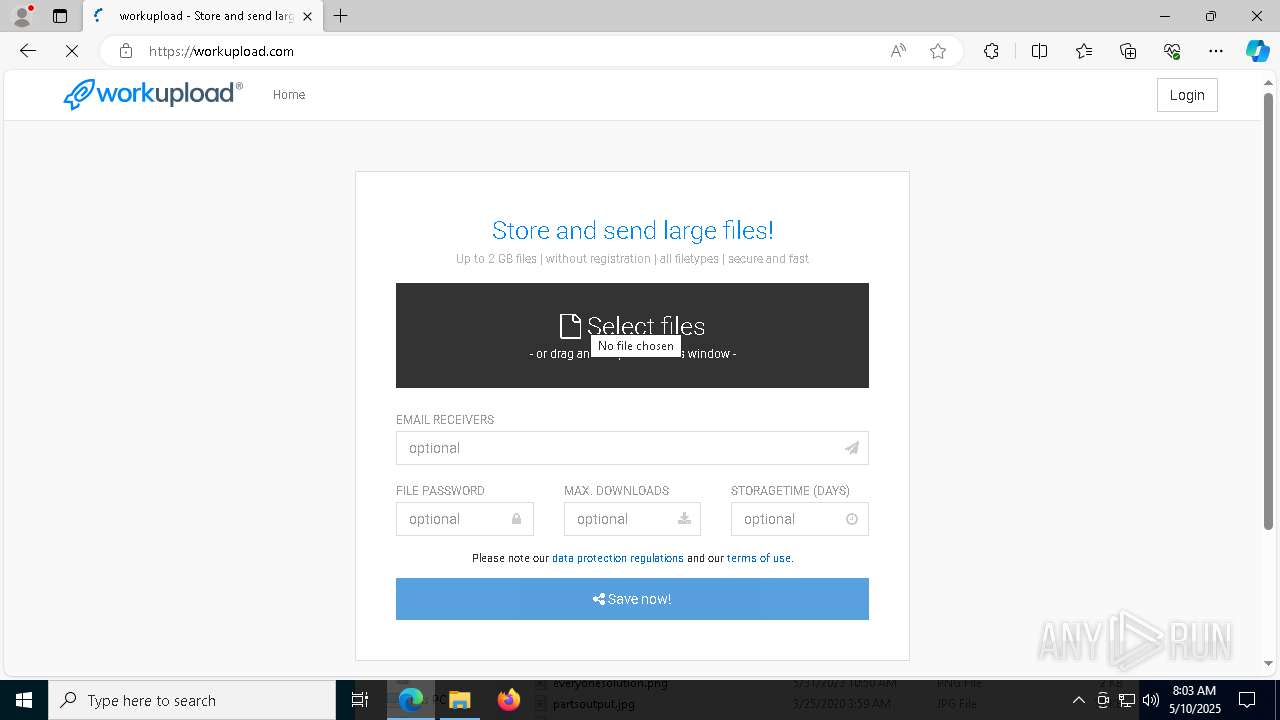Focus the Email Receivers input field

(632, 448)
